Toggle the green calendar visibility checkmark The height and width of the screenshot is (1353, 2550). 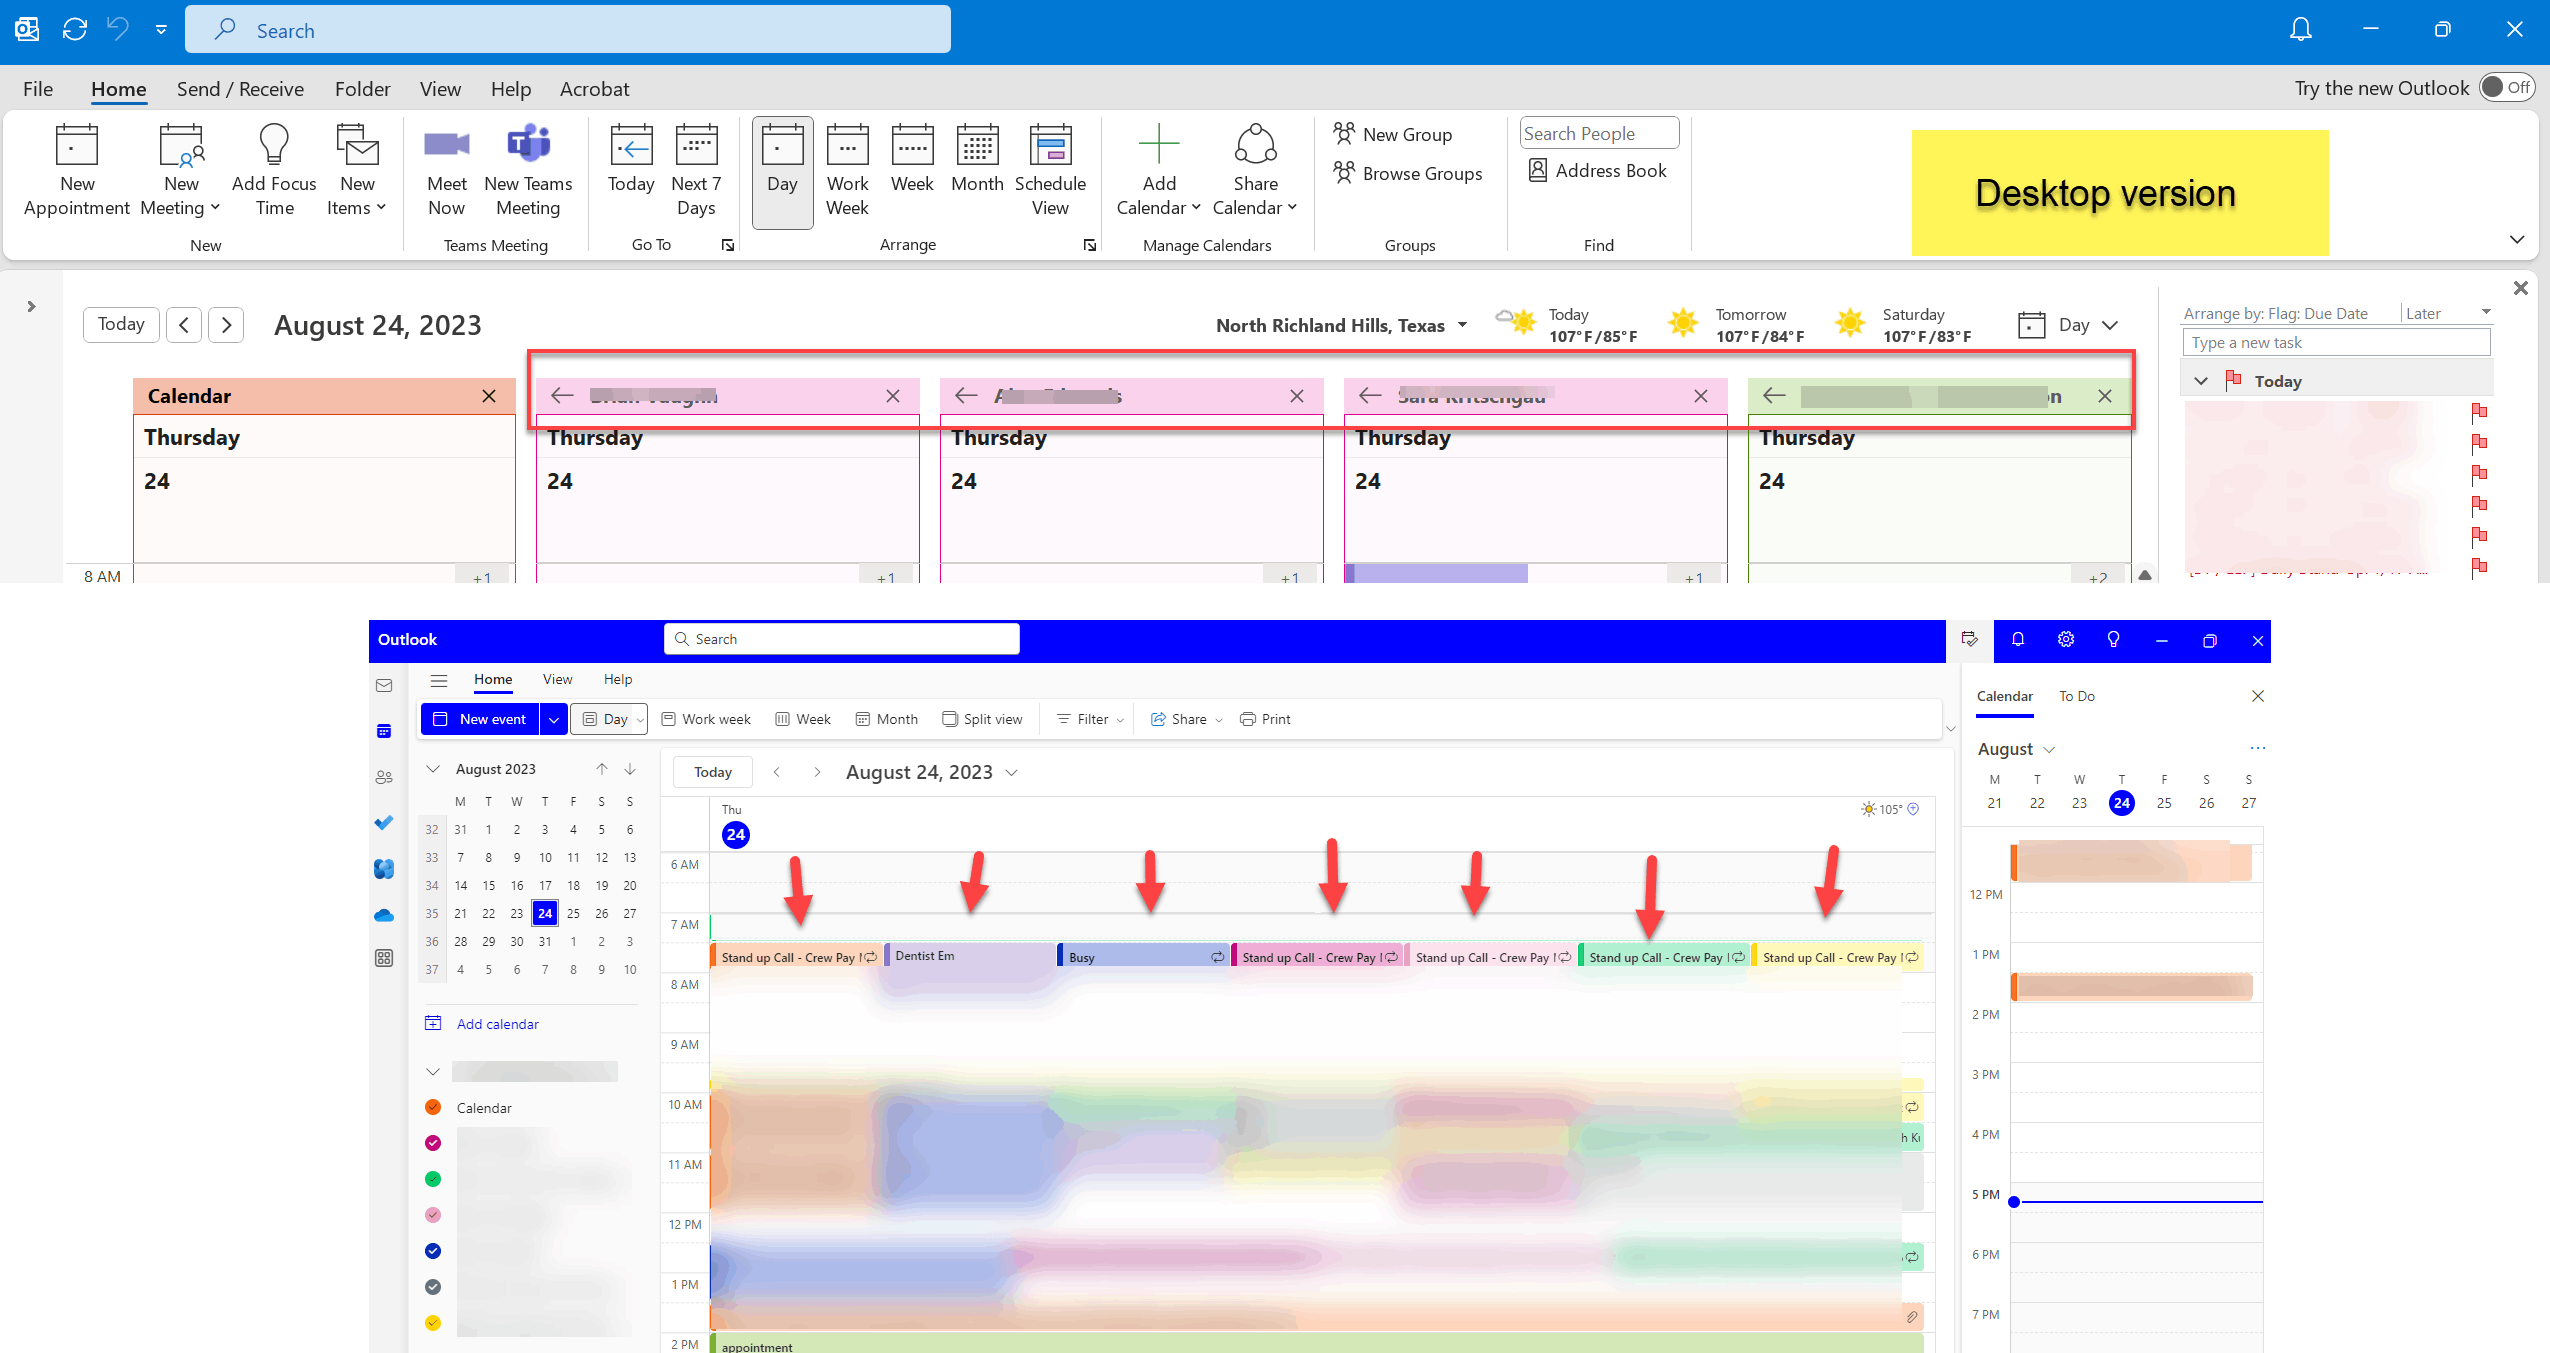pos(433,1179)
